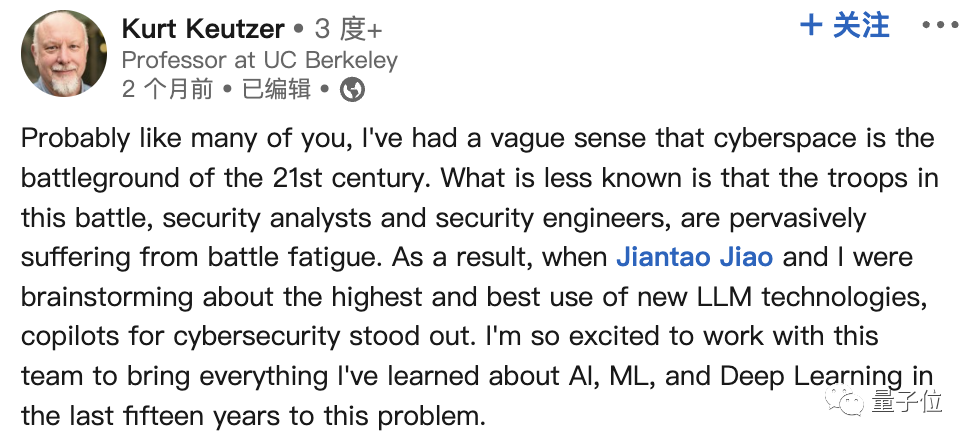Open the three-dot more options menu
Viewport: 974px width, 444px height.
[940, 25]
